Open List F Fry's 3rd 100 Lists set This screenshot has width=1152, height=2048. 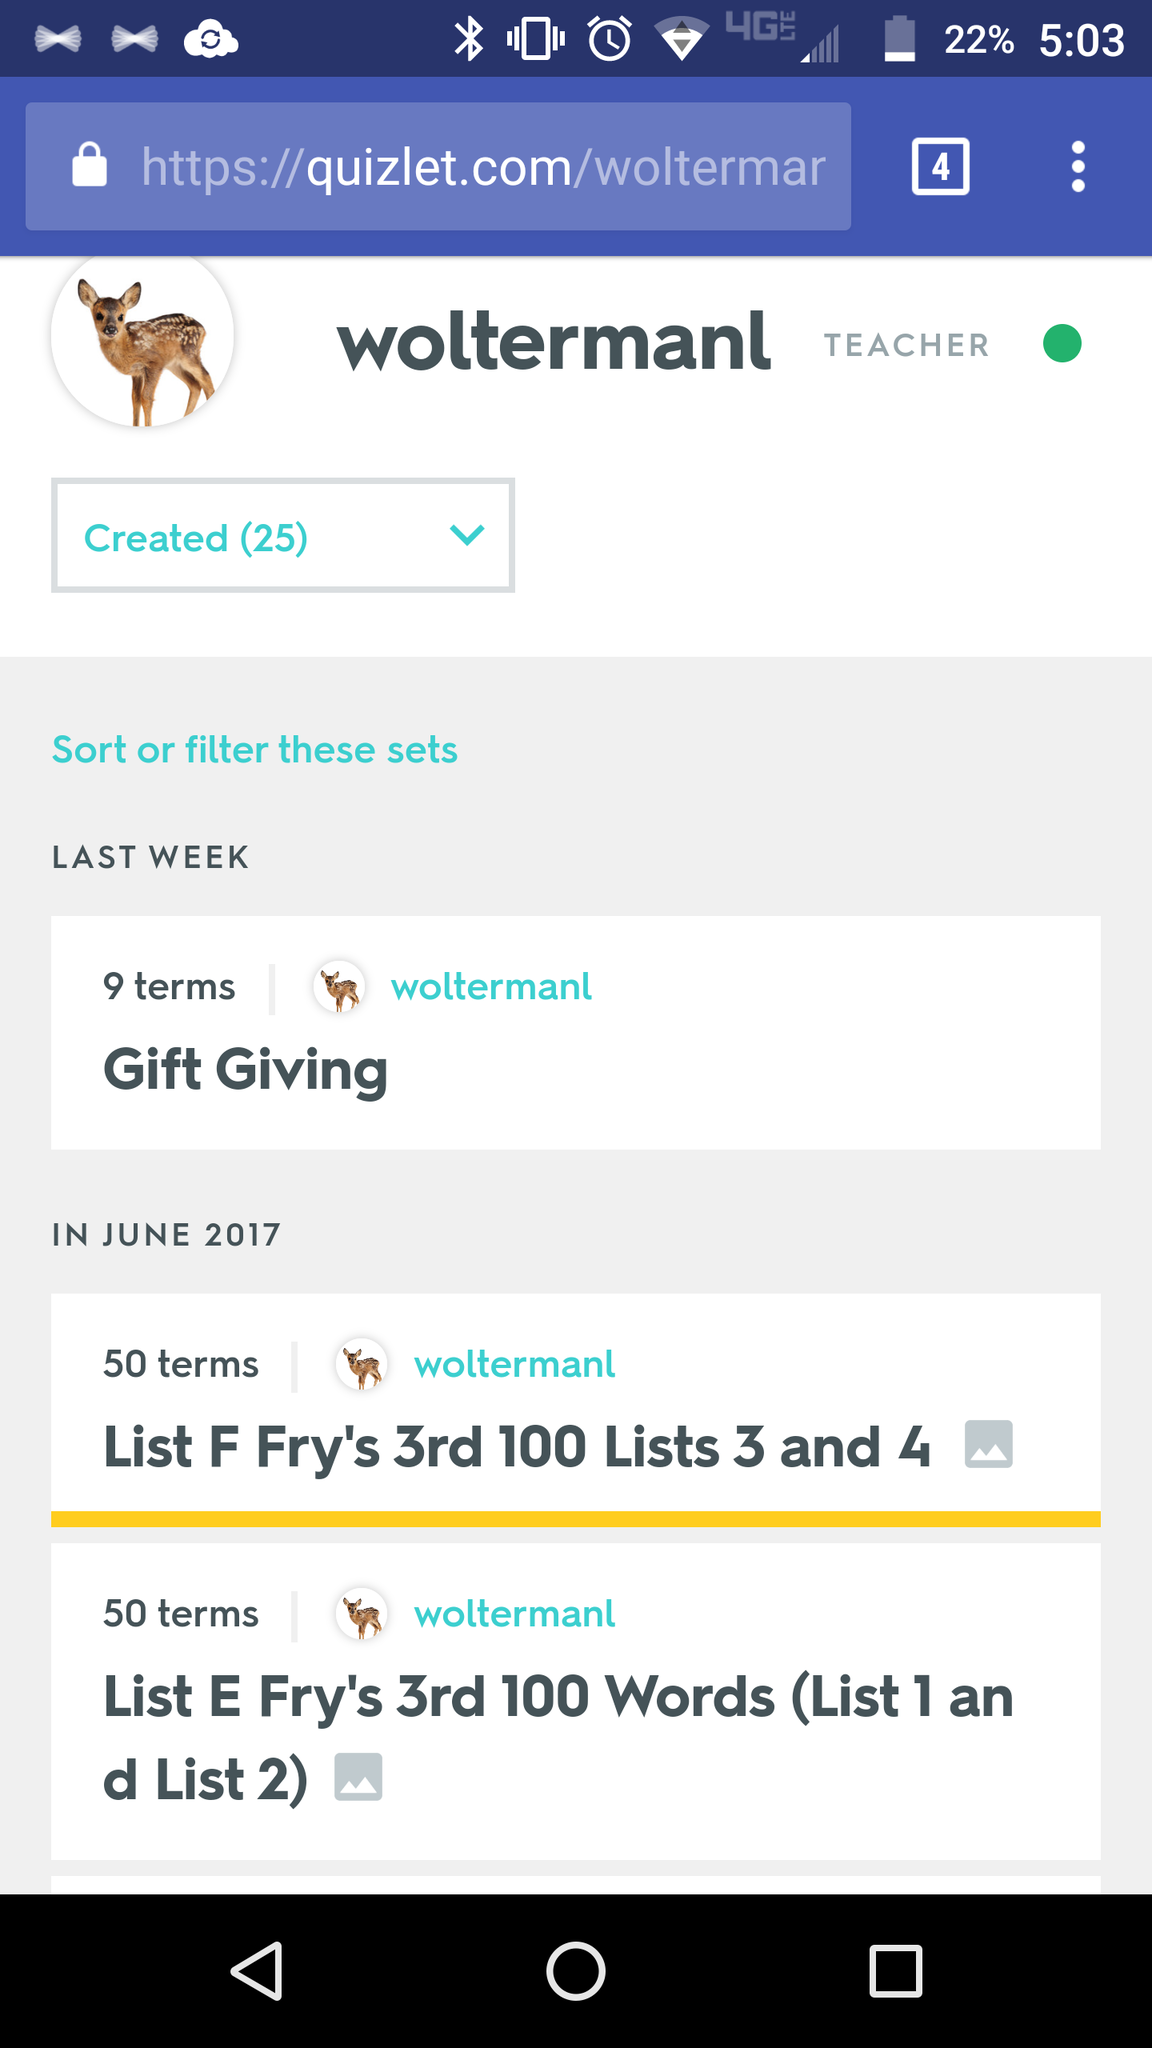(x=516, y=1447)
